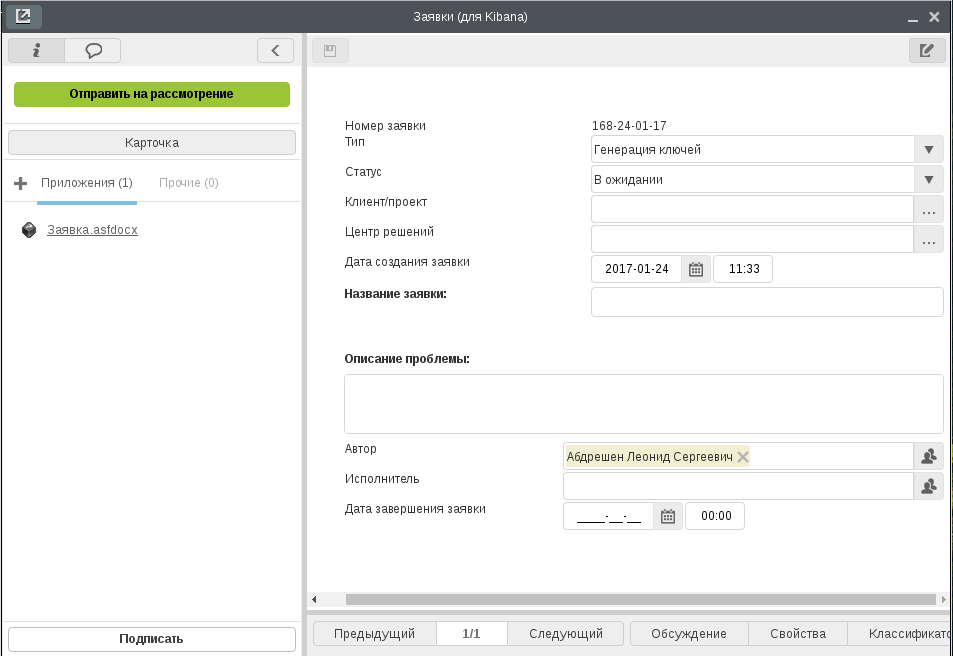
Task: Click request number 168-24-01-17
Action: (629, 126)
